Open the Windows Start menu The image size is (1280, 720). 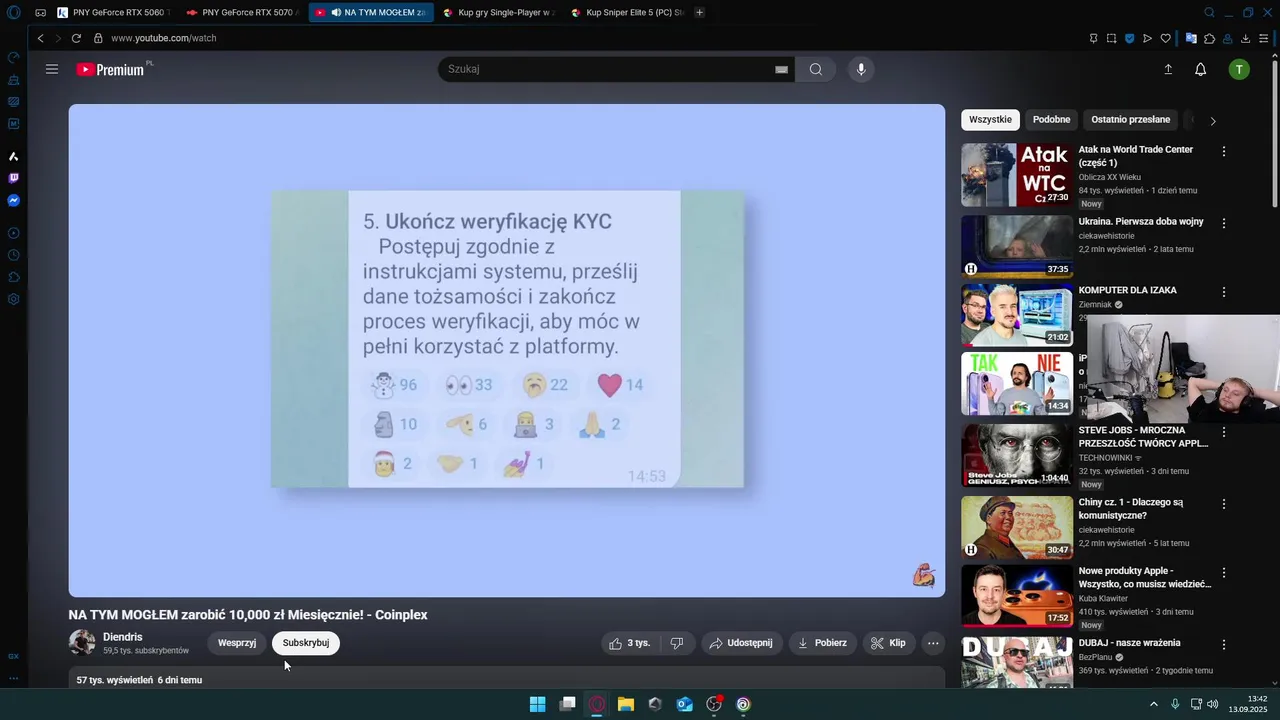(537, 704)
